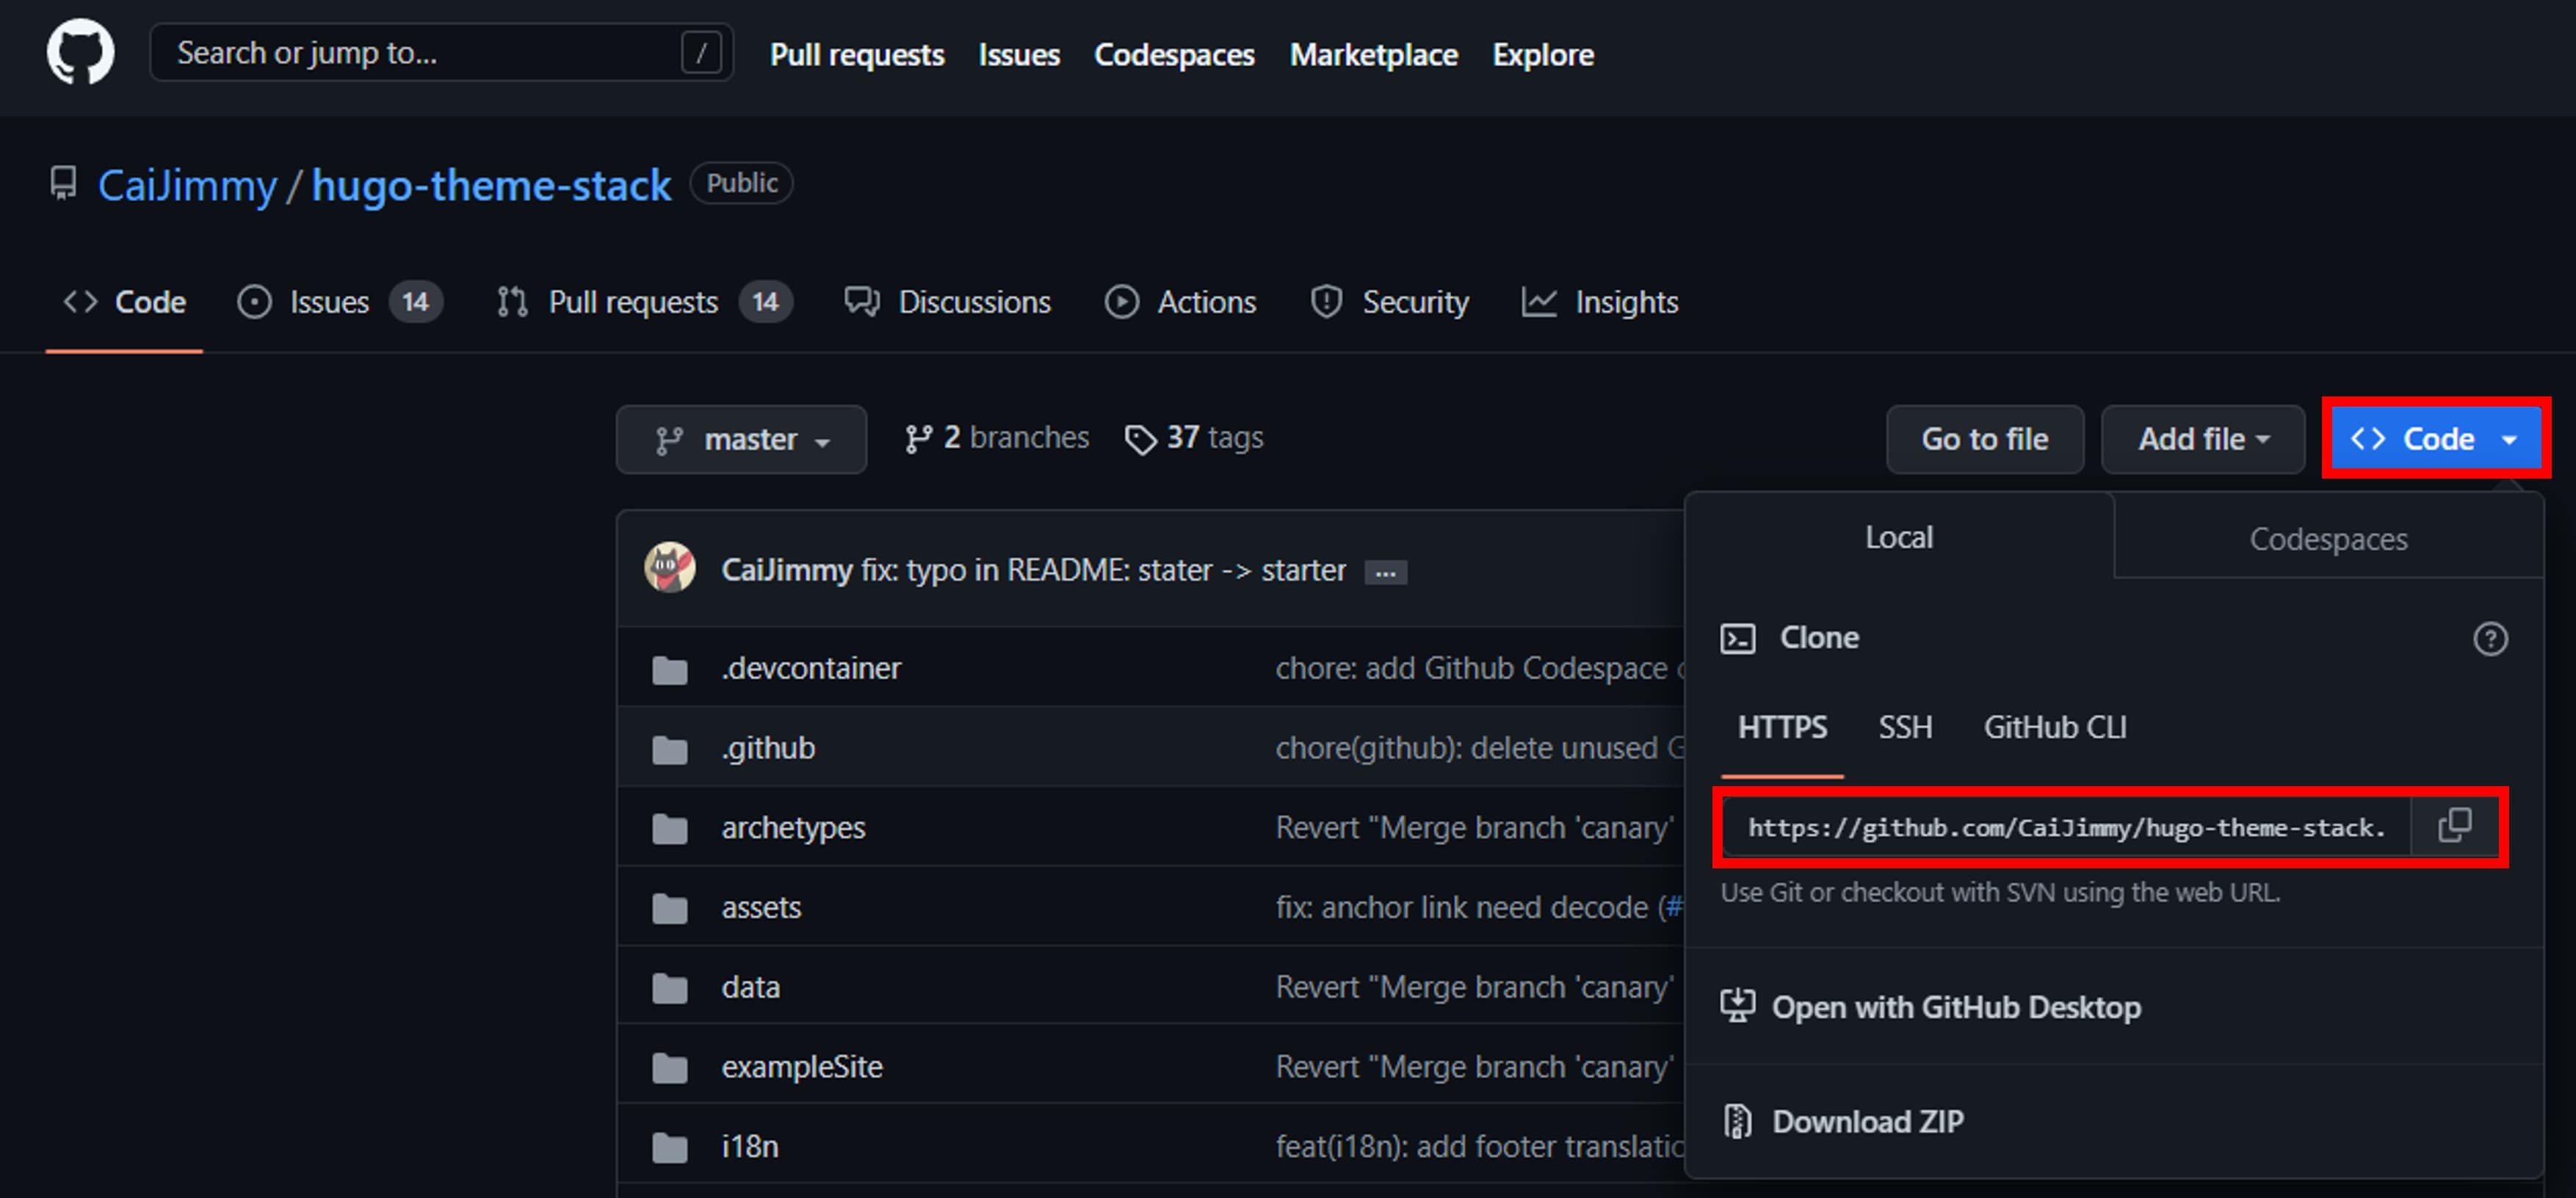The width and height of the screenshot is (2576, 1198).
Task: Select the repository Issues tab
Action: click(340, 302)
